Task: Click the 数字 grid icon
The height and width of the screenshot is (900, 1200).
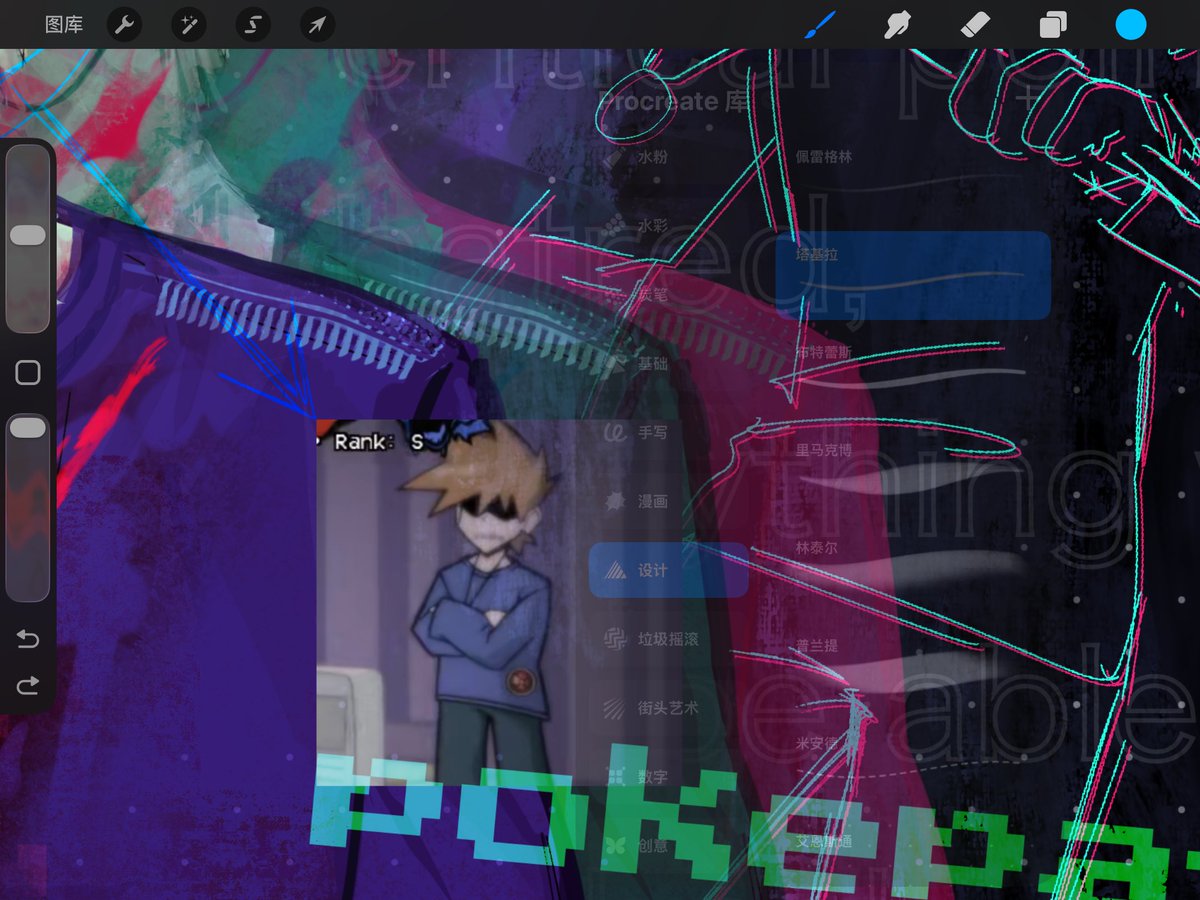Action: 617,777
